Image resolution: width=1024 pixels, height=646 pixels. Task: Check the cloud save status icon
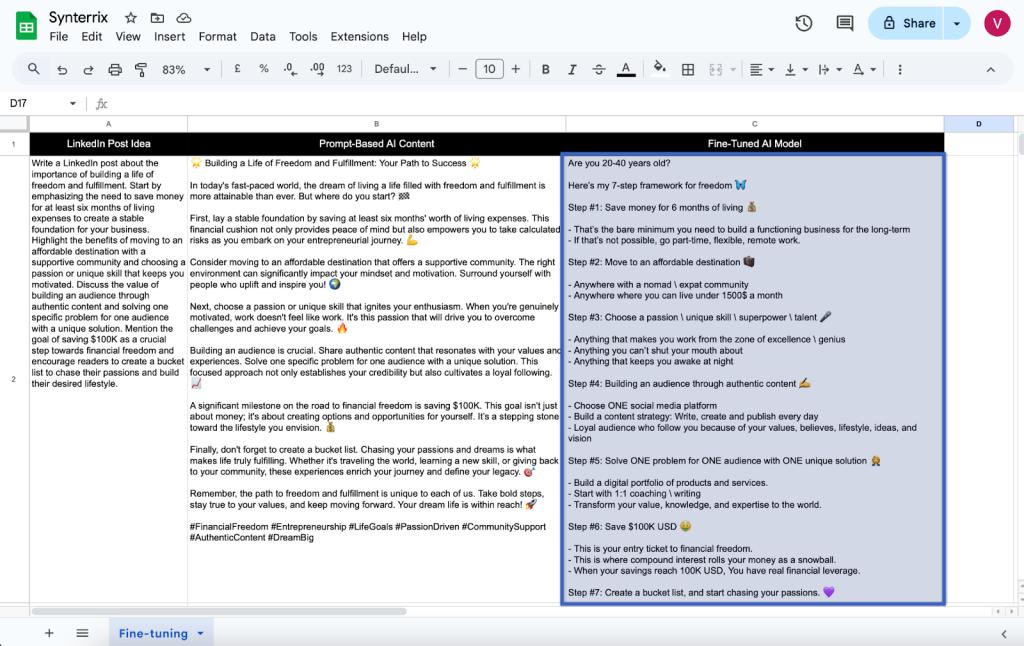tap(184, 18)
